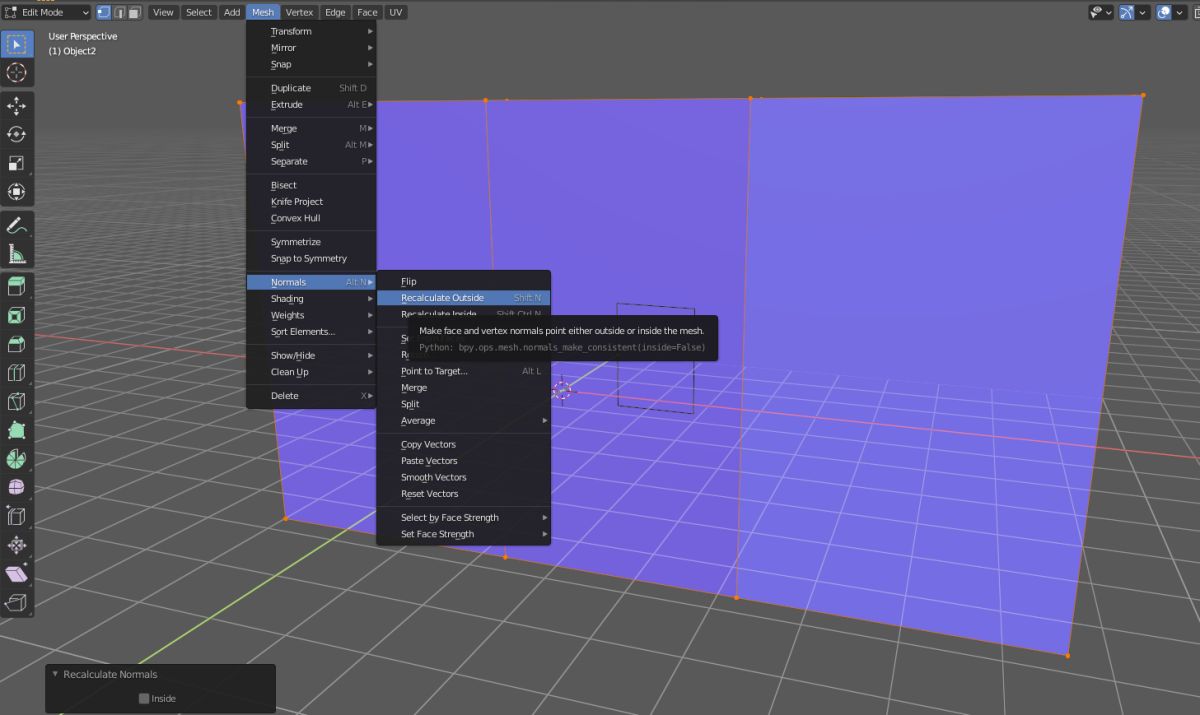Viewport: 1200px width, 715px height.
Task: Choose the Measure ruler tool
Action: (17, 254)
